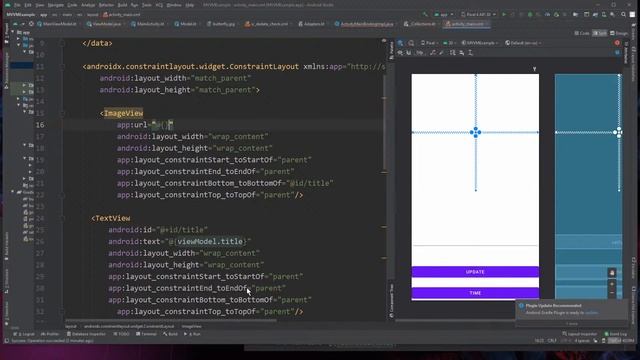Viewport: 640px width, 360px height.
Task: Open the Pixel device-for-preview dropdown
Action: click(429, 43)
